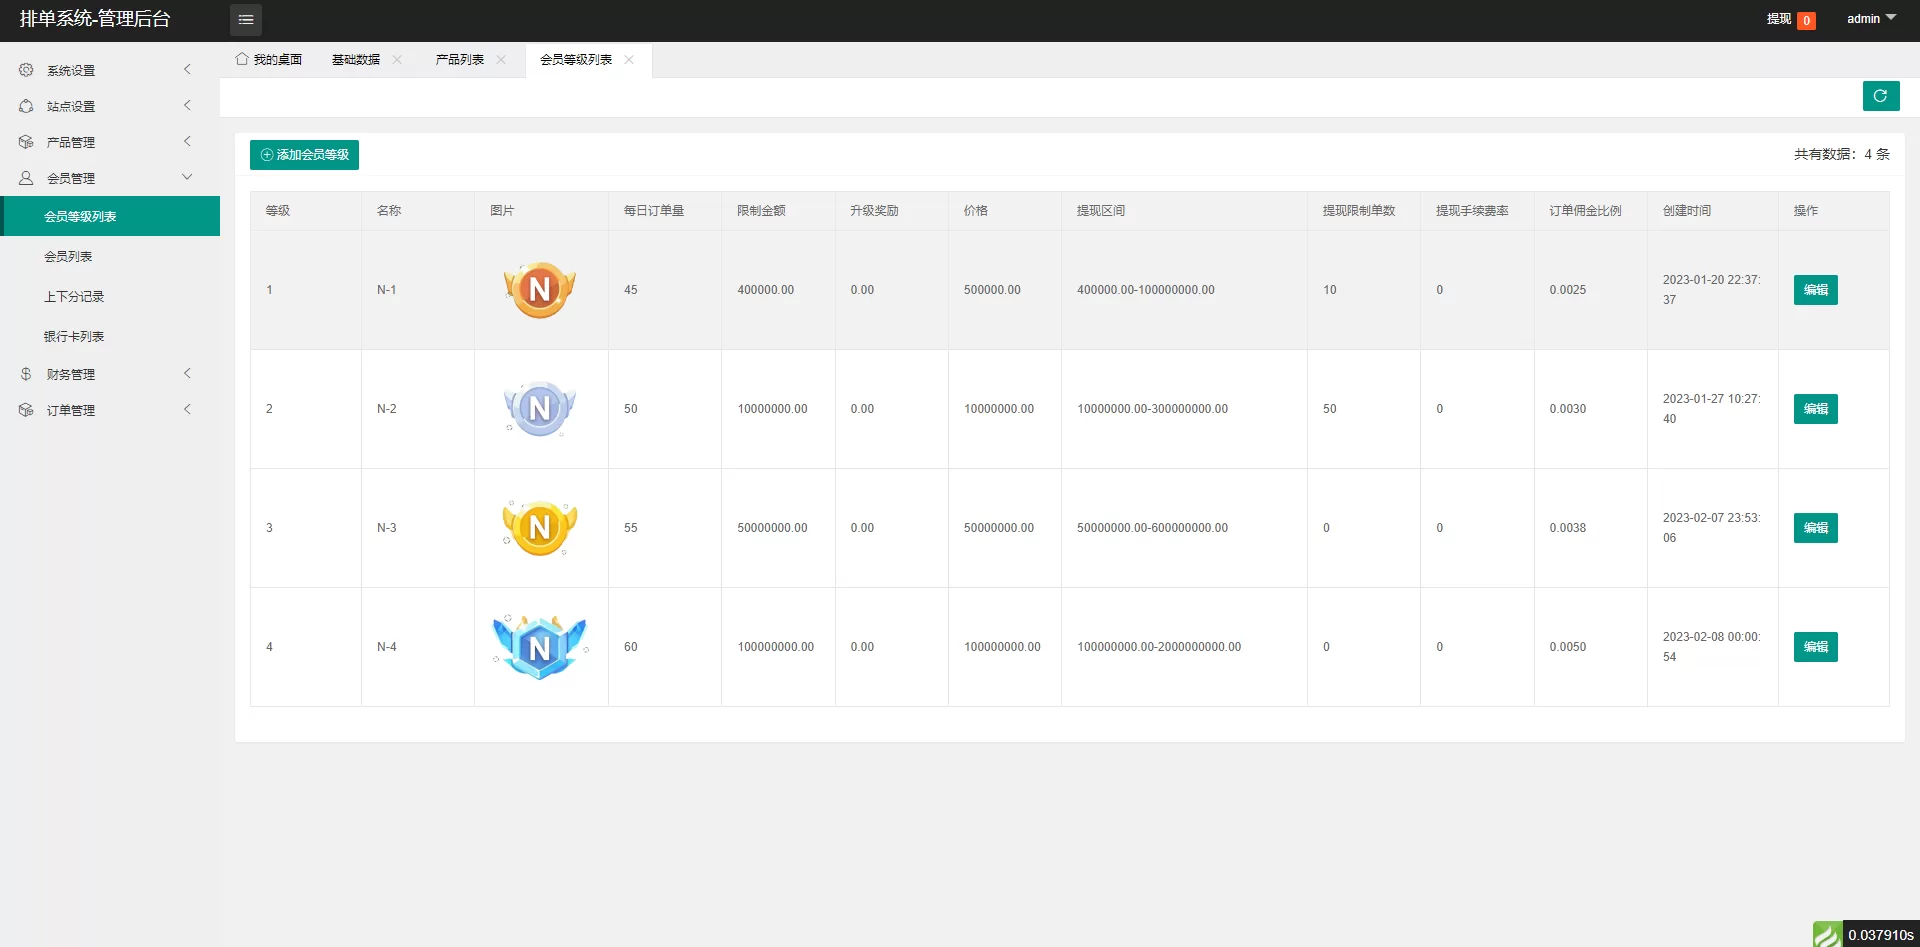Switch to the 产品列表 tab
The height and width of the screenshot is (947, 1920).
[x=459, y=60]
